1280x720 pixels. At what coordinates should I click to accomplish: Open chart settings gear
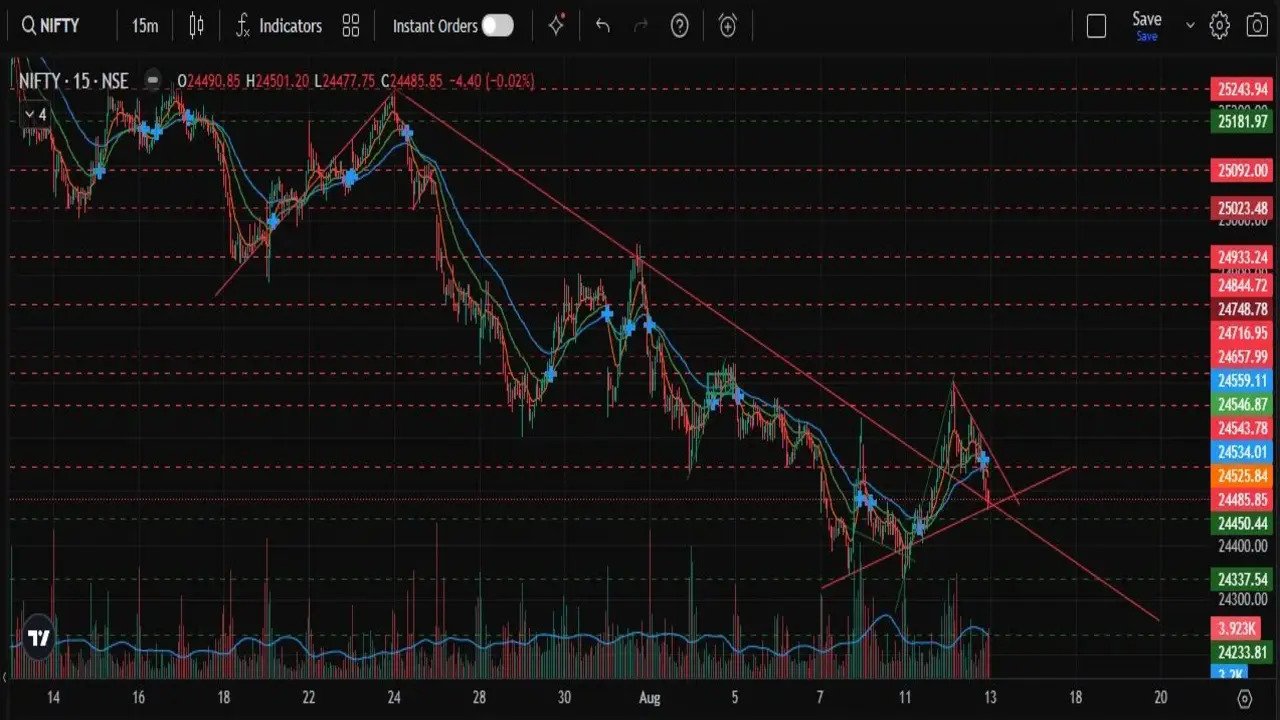point(1219,26)
